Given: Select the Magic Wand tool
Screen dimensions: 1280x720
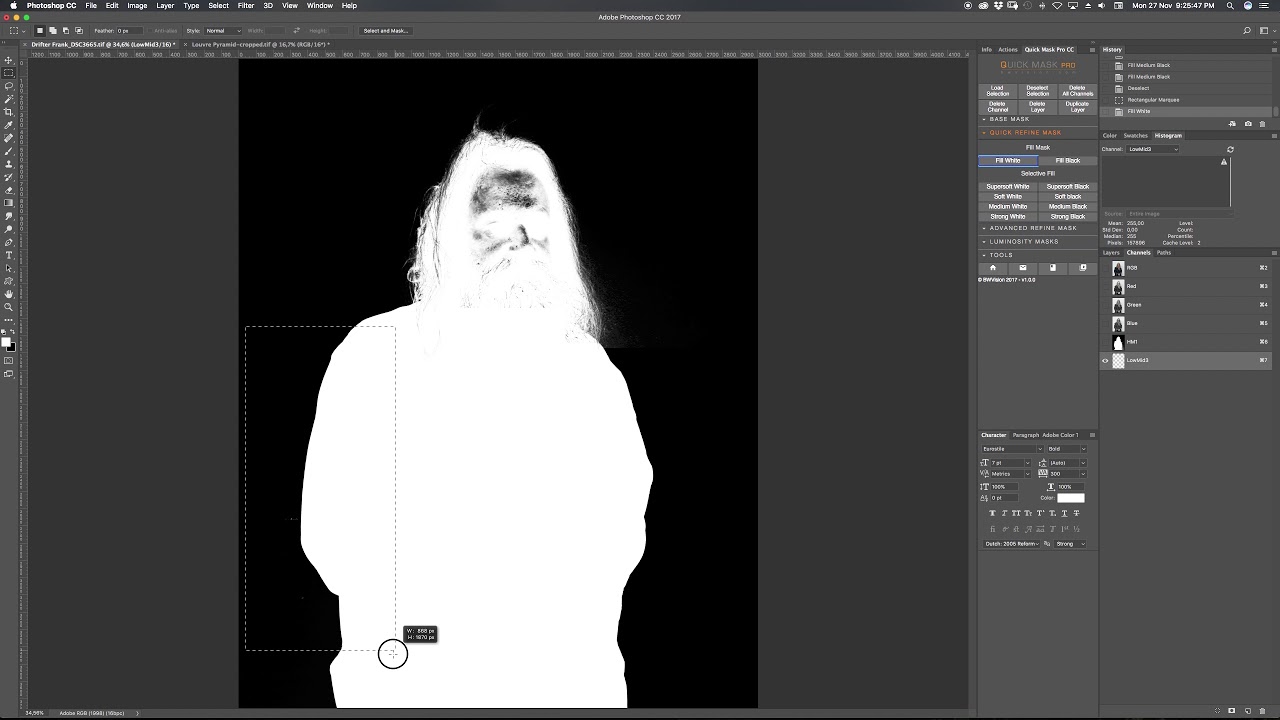Looking at the screenshot, I should 9,99.
